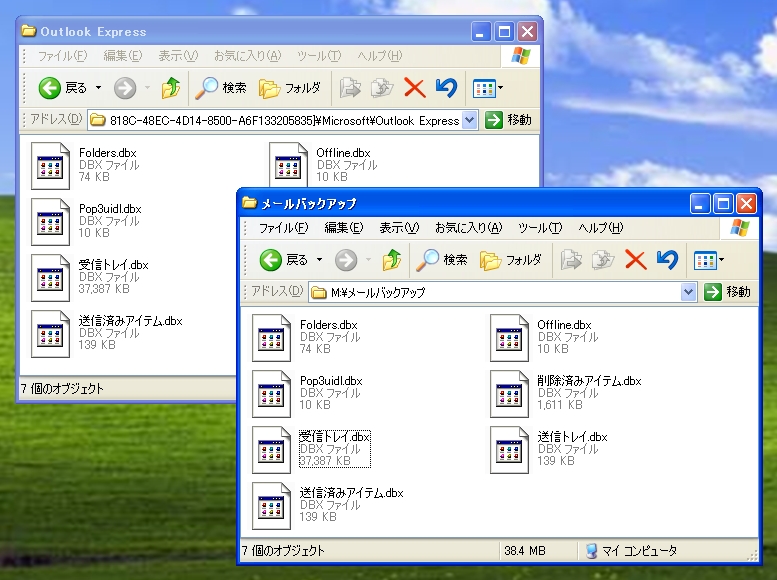Screen dimensions: 777x580
Task: Open ツール(T) menu in Outlook Express window
Action: (x=319, y=56)
